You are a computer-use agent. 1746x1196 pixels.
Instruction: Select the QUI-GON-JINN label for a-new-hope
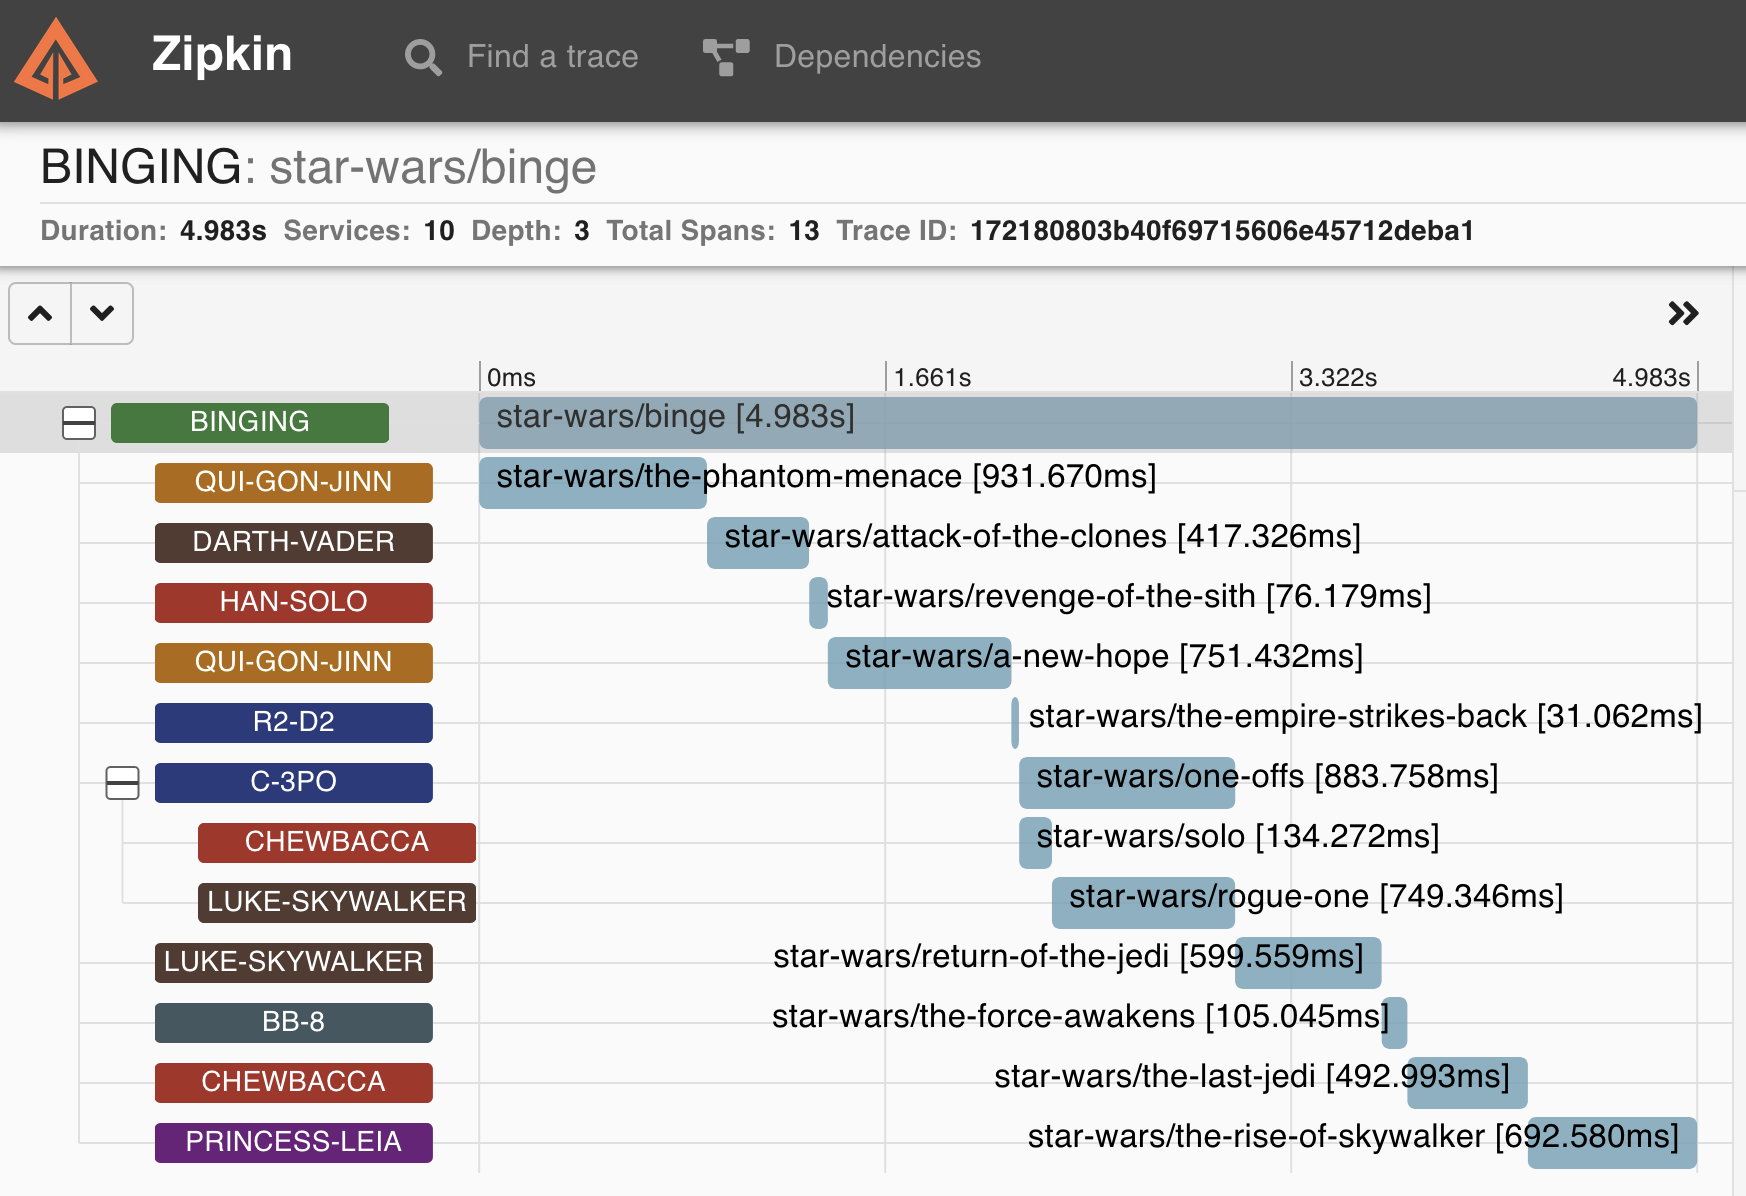294,662
